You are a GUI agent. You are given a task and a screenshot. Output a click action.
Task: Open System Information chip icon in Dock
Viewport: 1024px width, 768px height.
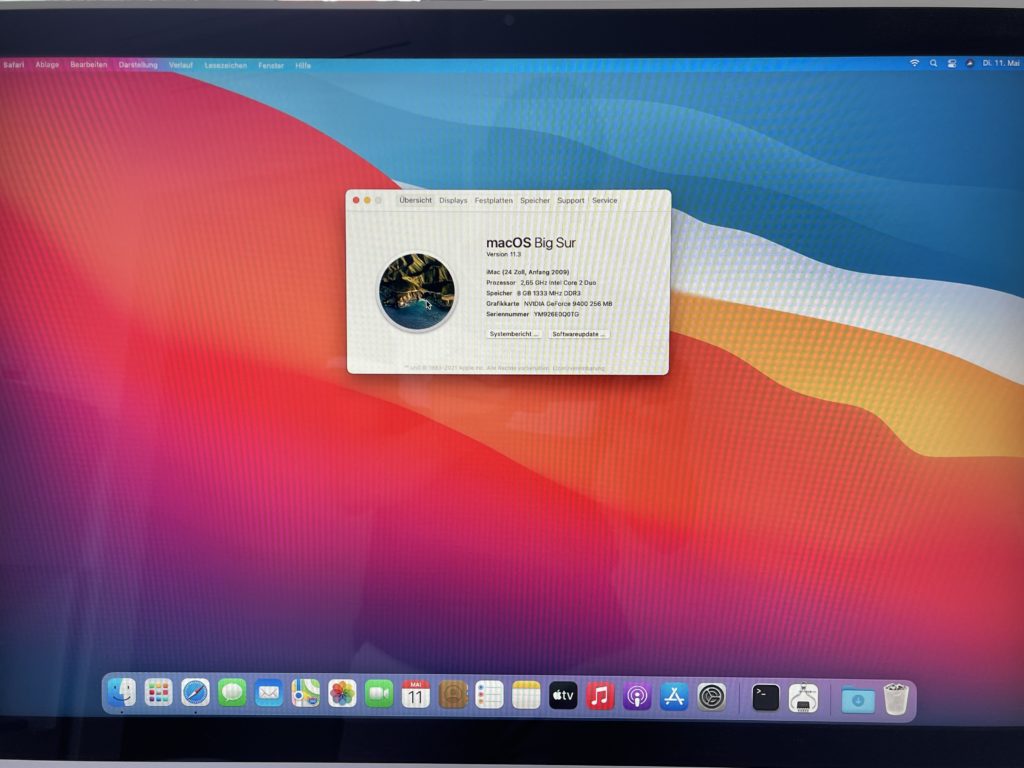[803, 699]
